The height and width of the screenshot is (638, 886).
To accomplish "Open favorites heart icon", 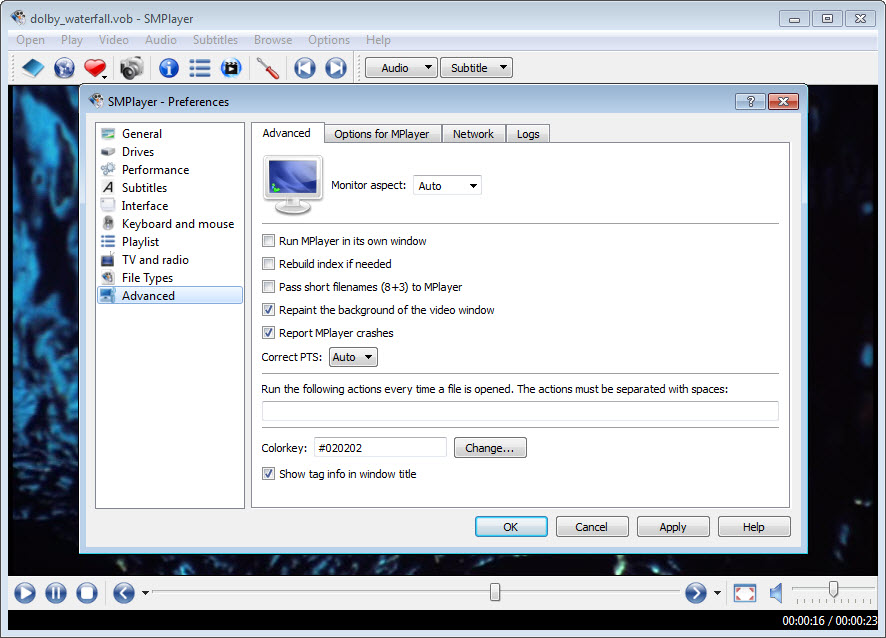I will click(94, 67).
